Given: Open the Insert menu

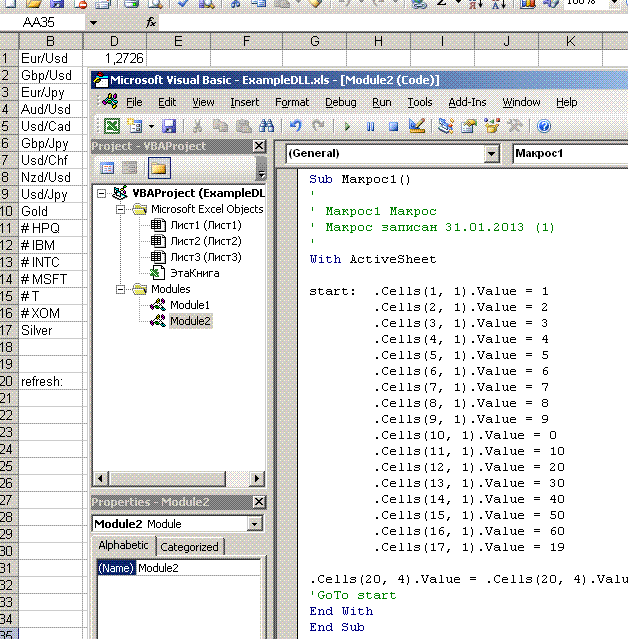Looking at the screenshot, I should click(x=245, y=102).
